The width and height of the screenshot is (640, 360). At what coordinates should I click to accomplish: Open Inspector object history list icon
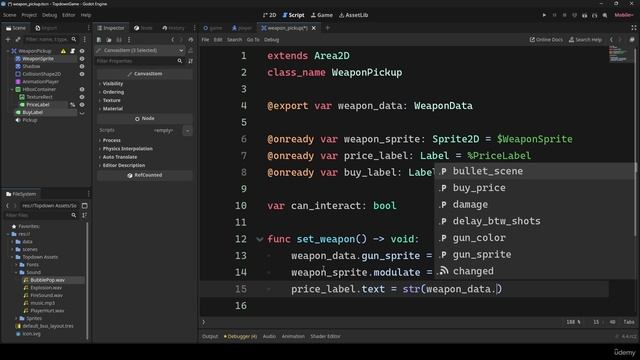coord(191,40)
